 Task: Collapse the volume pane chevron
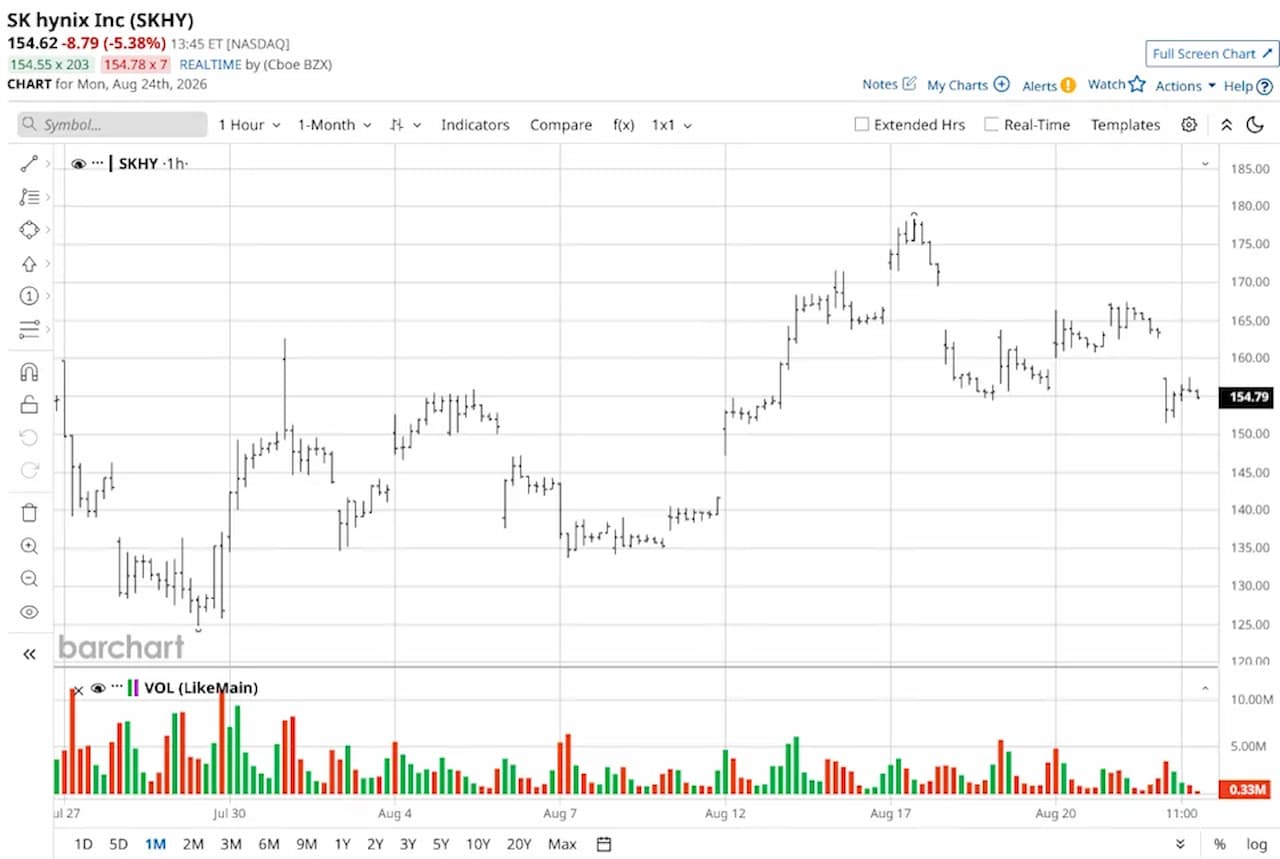[1205, 688]
